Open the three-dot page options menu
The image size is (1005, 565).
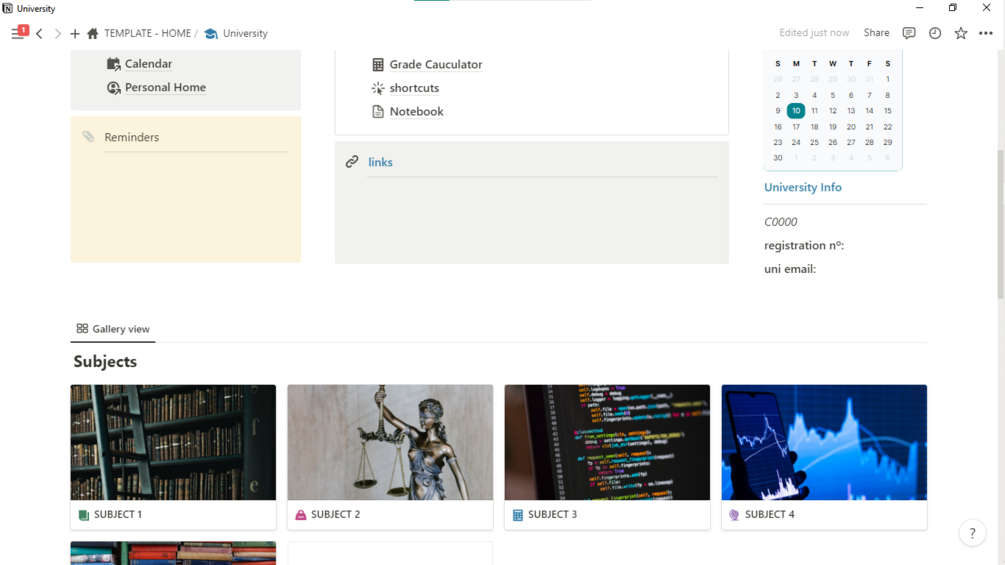pos(986,33)
